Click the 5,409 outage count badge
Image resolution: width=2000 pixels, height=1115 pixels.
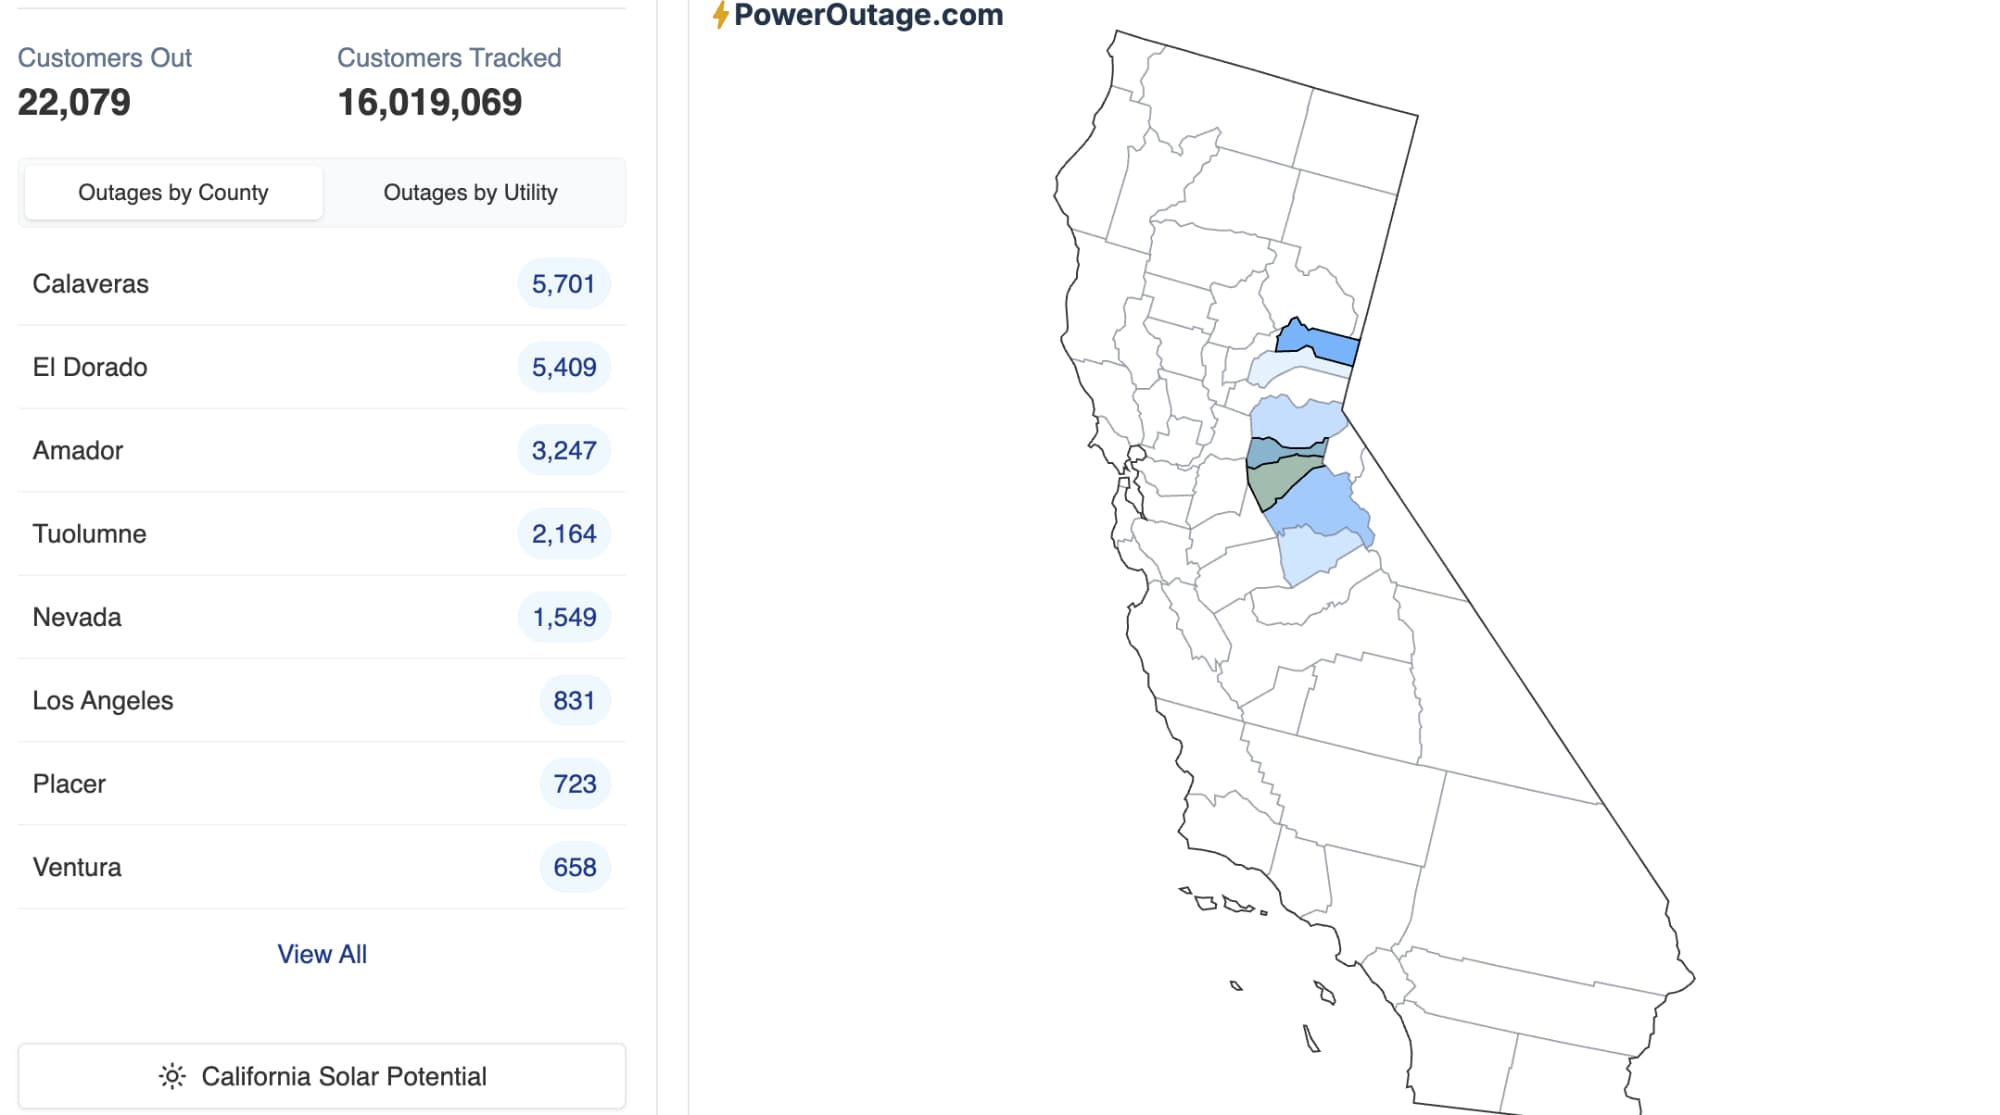563,367
